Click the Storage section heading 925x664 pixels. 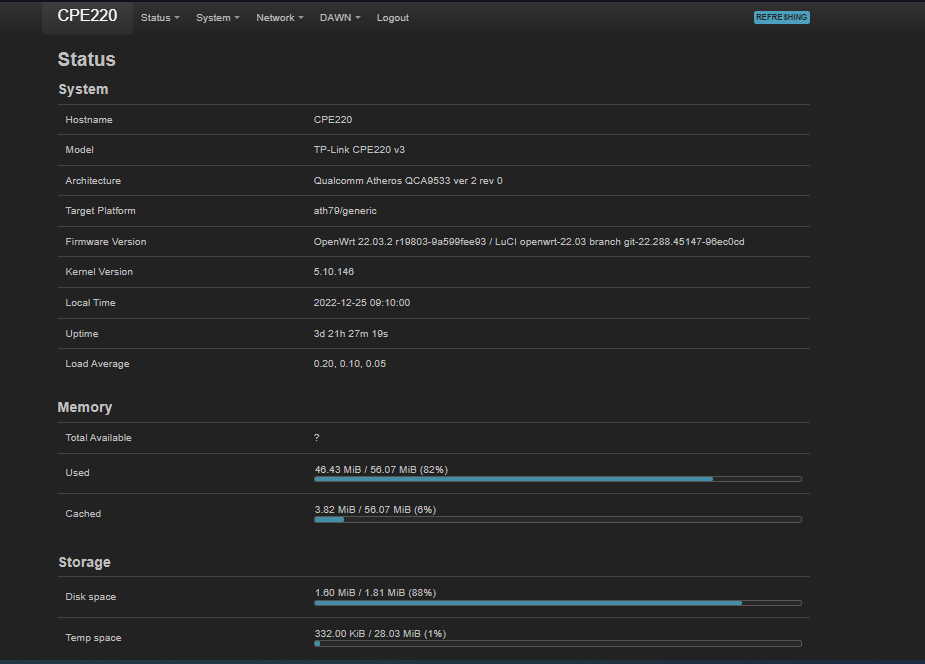click(x=84, y=562)
